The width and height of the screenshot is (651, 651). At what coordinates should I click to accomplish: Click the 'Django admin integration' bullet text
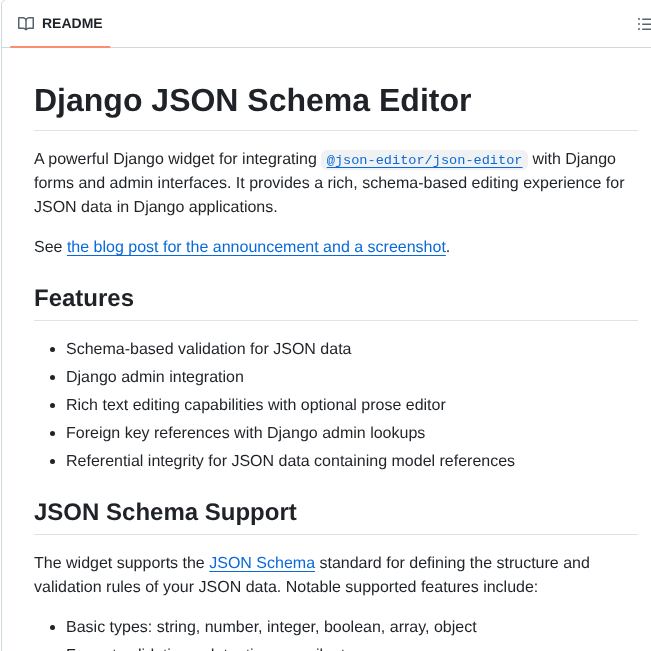click(155, 377)
